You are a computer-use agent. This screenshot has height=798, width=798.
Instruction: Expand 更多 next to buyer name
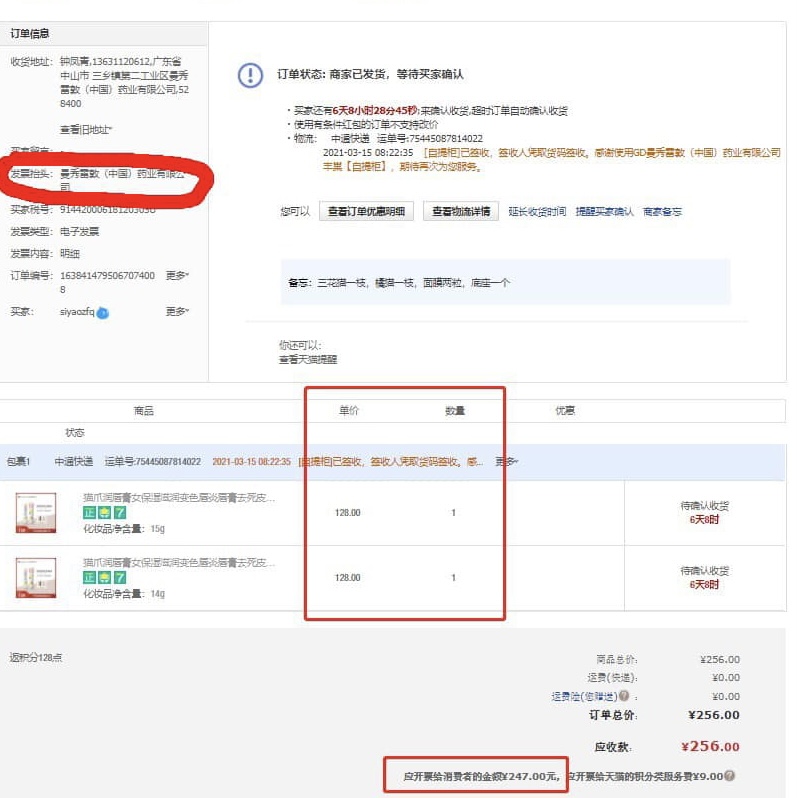(177, 312)
